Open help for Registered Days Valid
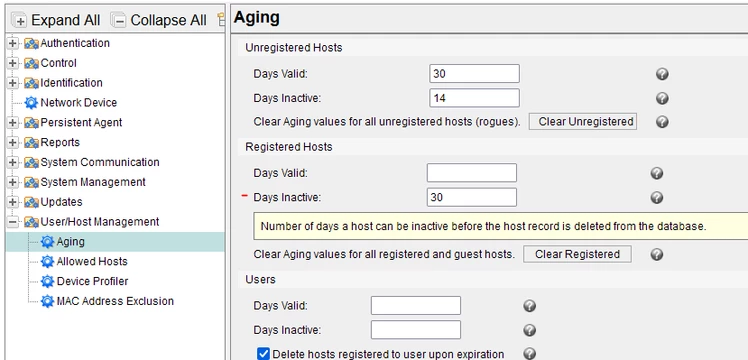 pyautogui.click(x=657, y=173)
